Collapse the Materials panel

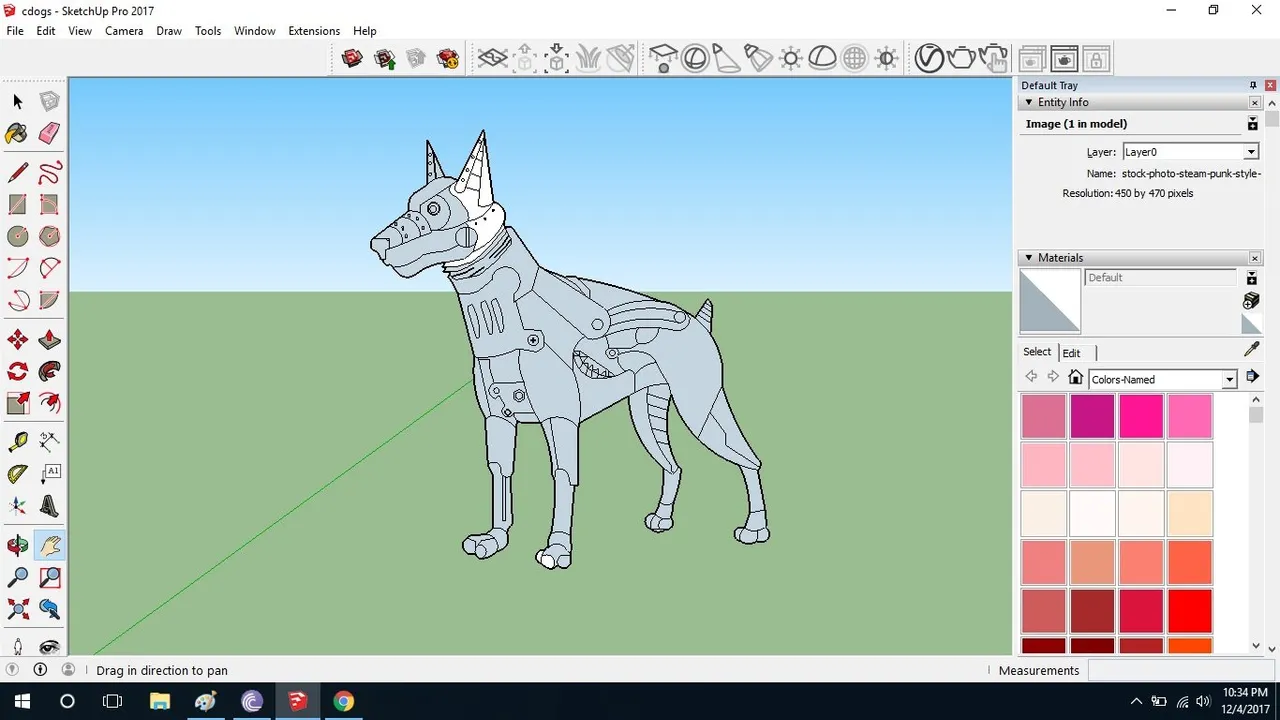[x=1028, y=257]
